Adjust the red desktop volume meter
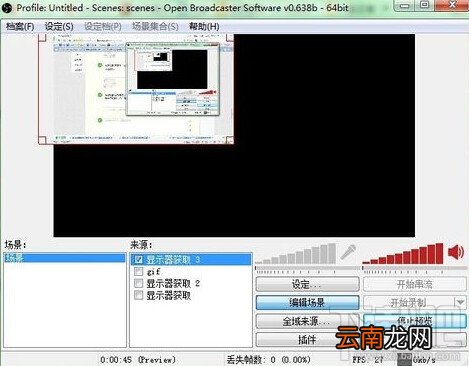This screenshot has height=366, width=469. click(403, 254)
